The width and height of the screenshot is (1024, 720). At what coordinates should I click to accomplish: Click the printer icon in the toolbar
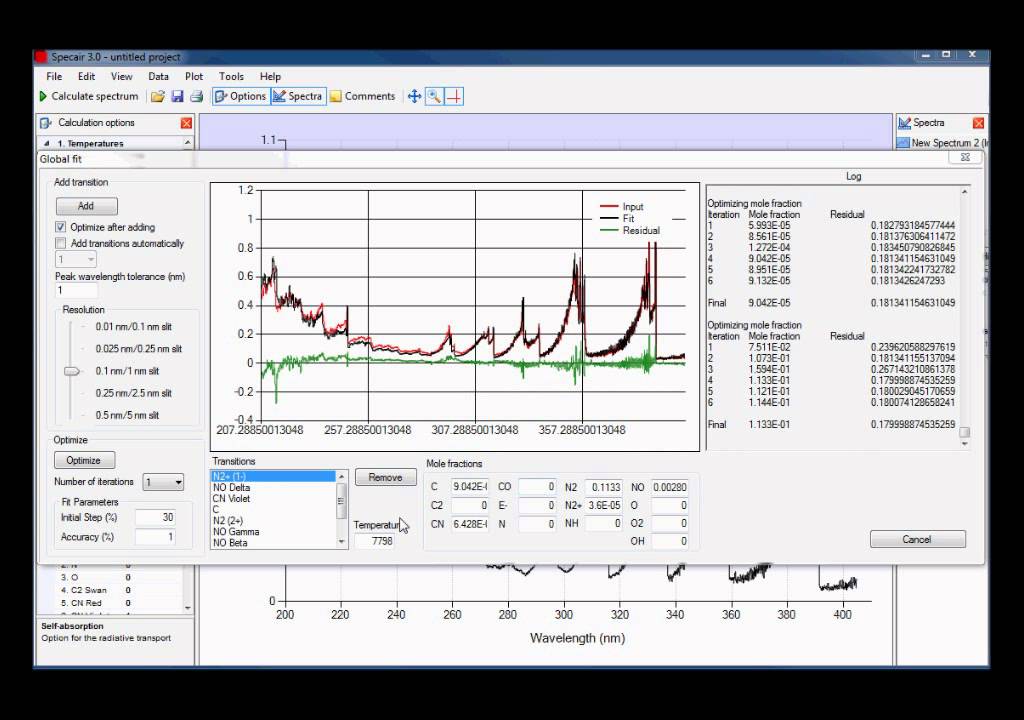click(197, 97)
